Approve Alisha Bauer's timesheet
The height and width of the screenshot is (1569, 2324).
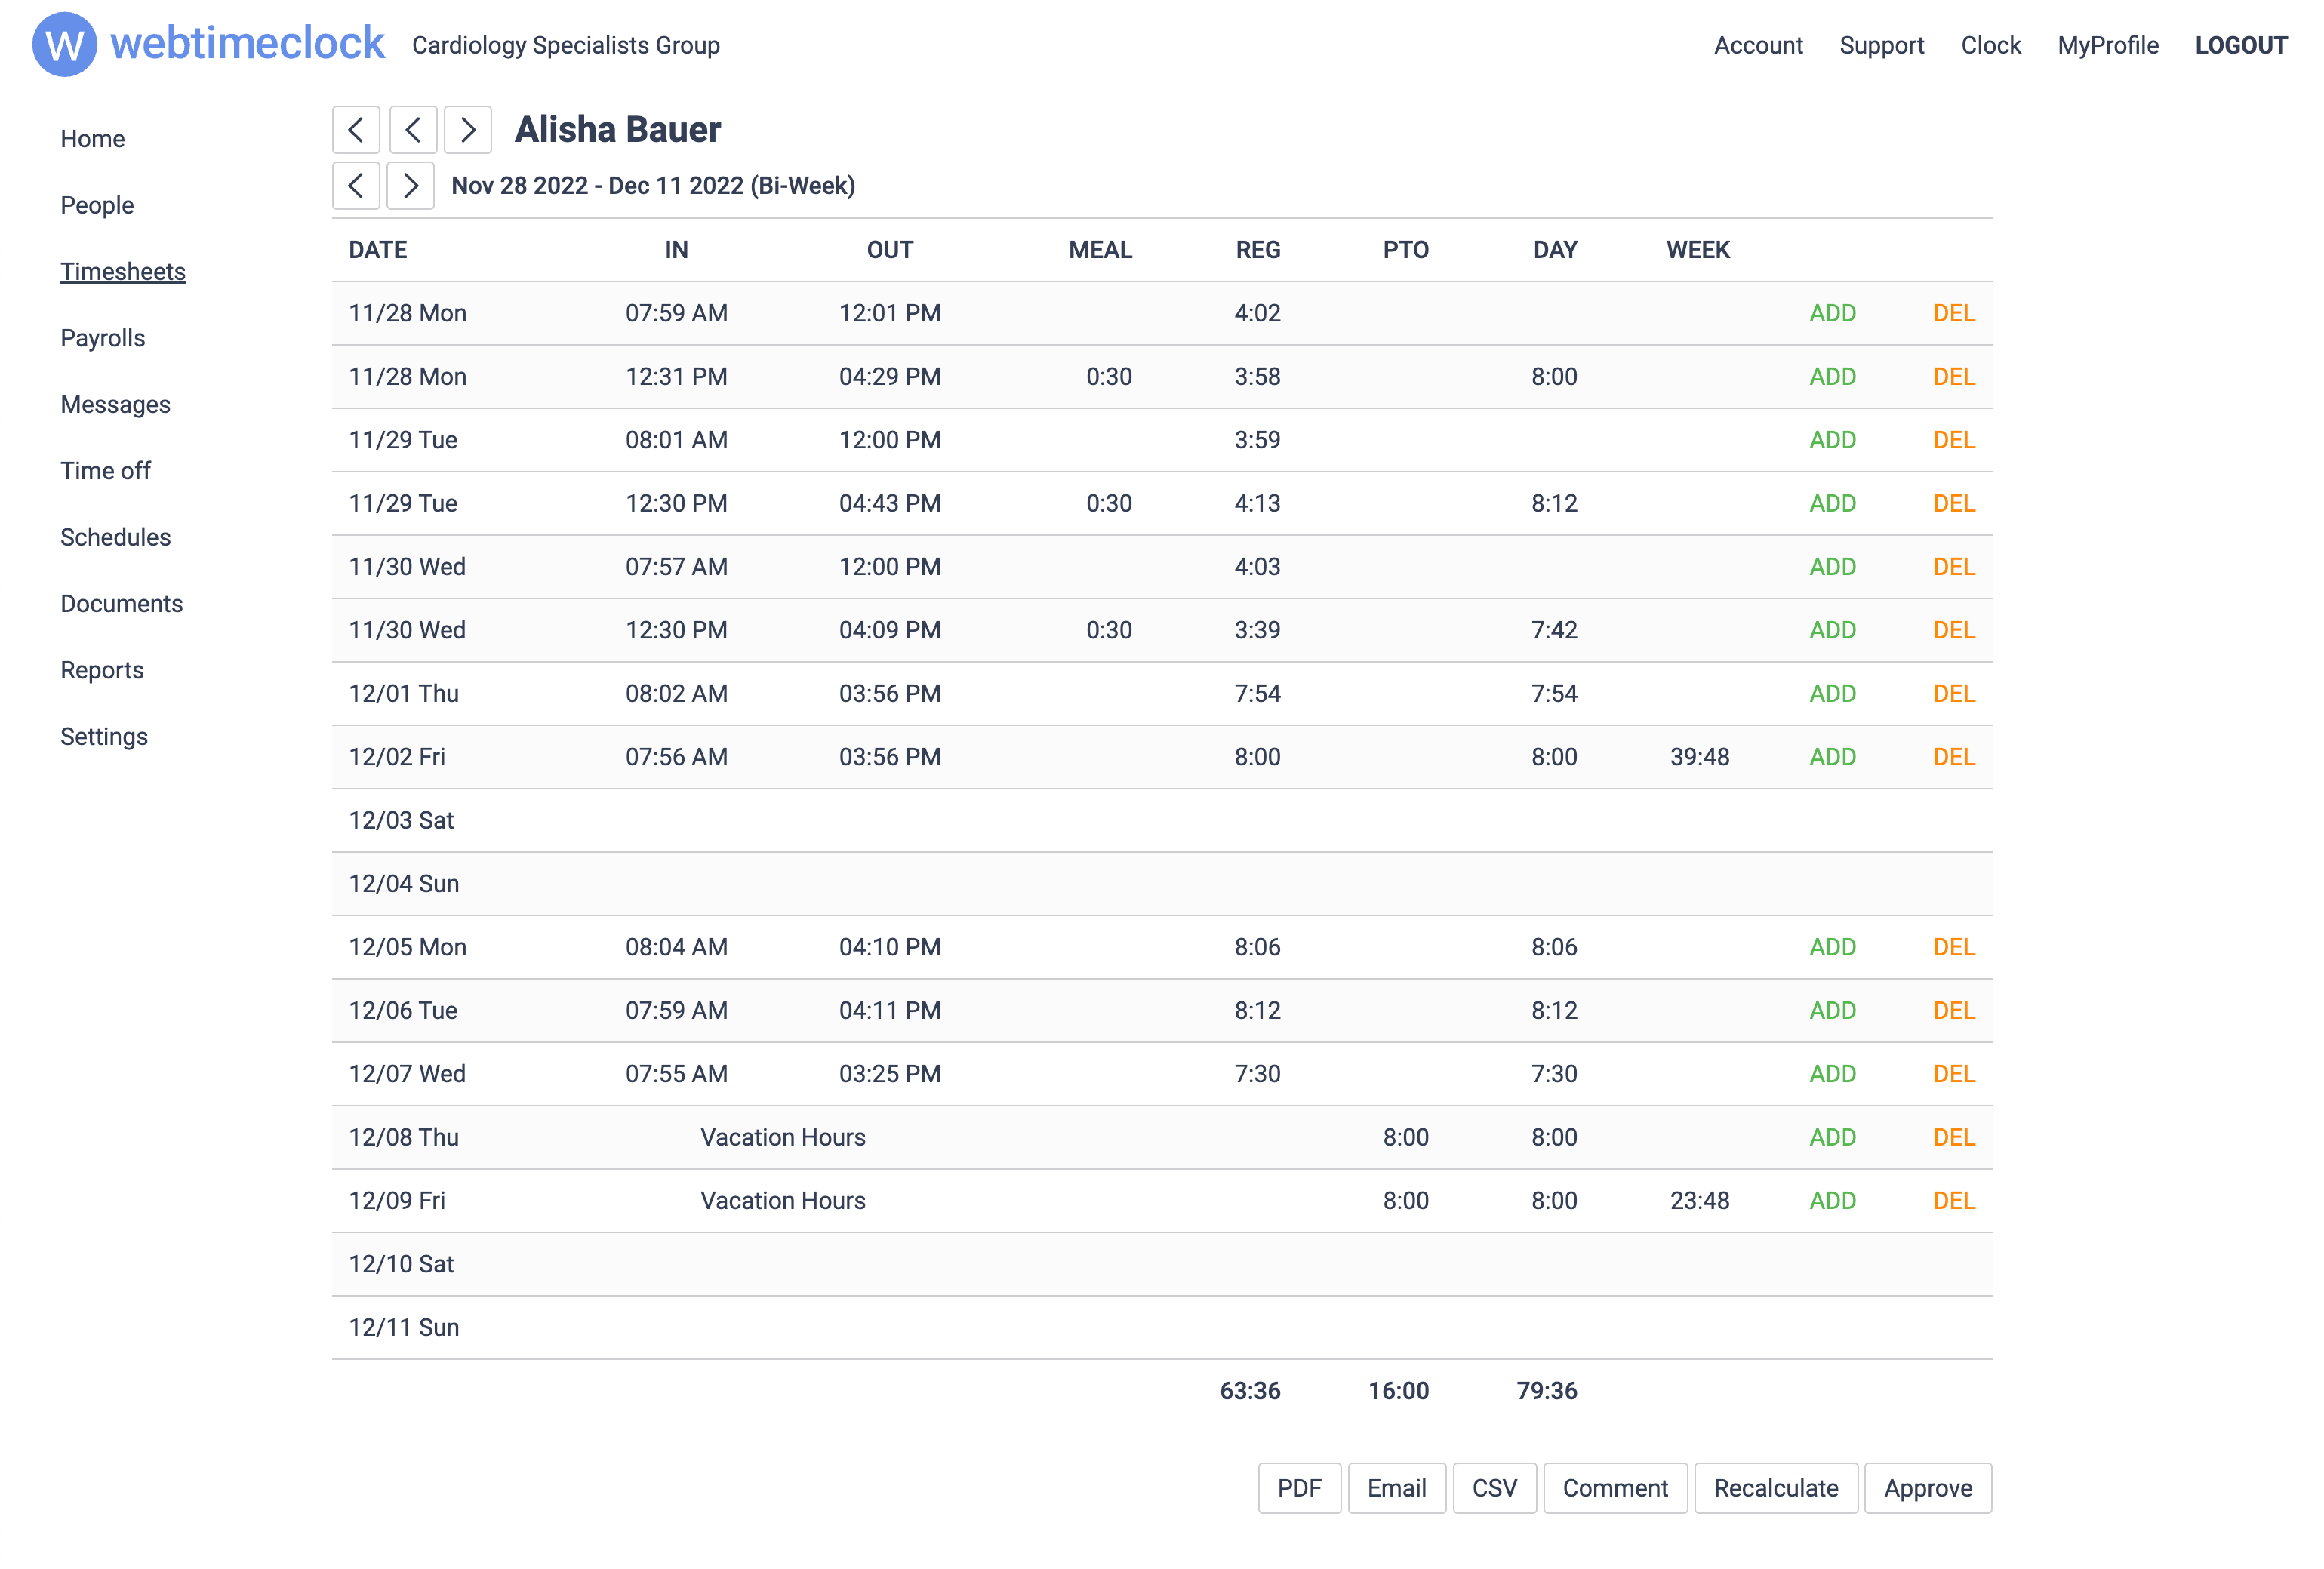pos(1927,1488)
